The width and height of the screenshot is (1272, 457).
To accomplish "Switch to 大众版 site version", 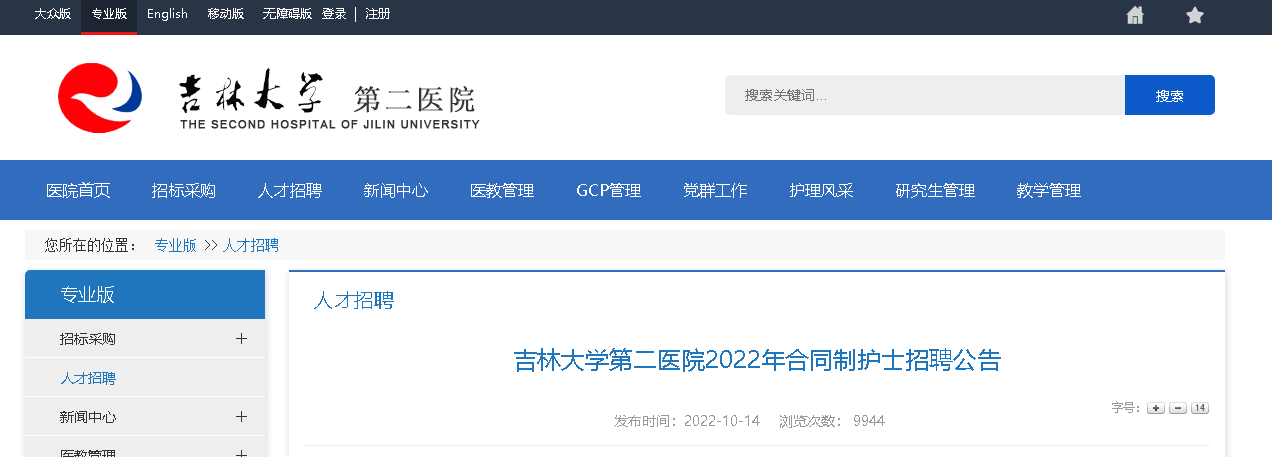I will 52,14.
